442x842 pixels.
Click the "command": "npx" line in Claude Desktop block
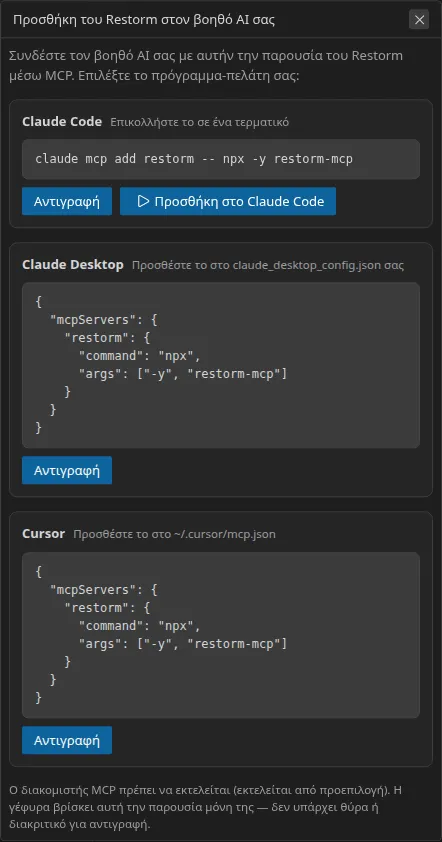click(x=140, y=355)
